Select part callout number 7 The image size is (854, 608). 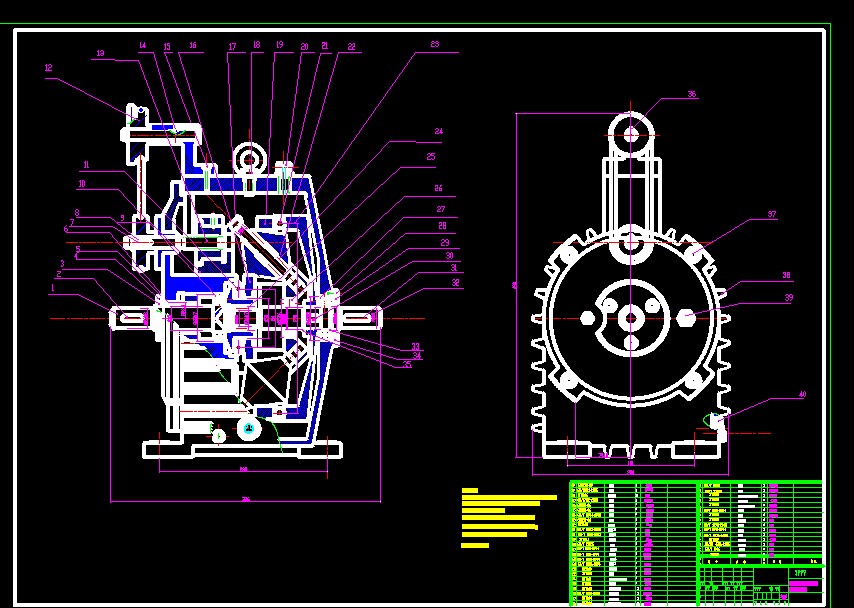pos(71,222)
